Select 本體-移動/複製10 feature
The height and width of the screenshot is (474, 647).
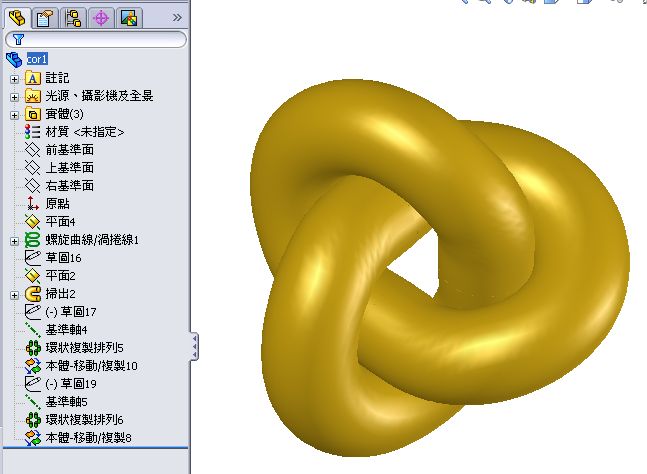click(x=92, y=366)
